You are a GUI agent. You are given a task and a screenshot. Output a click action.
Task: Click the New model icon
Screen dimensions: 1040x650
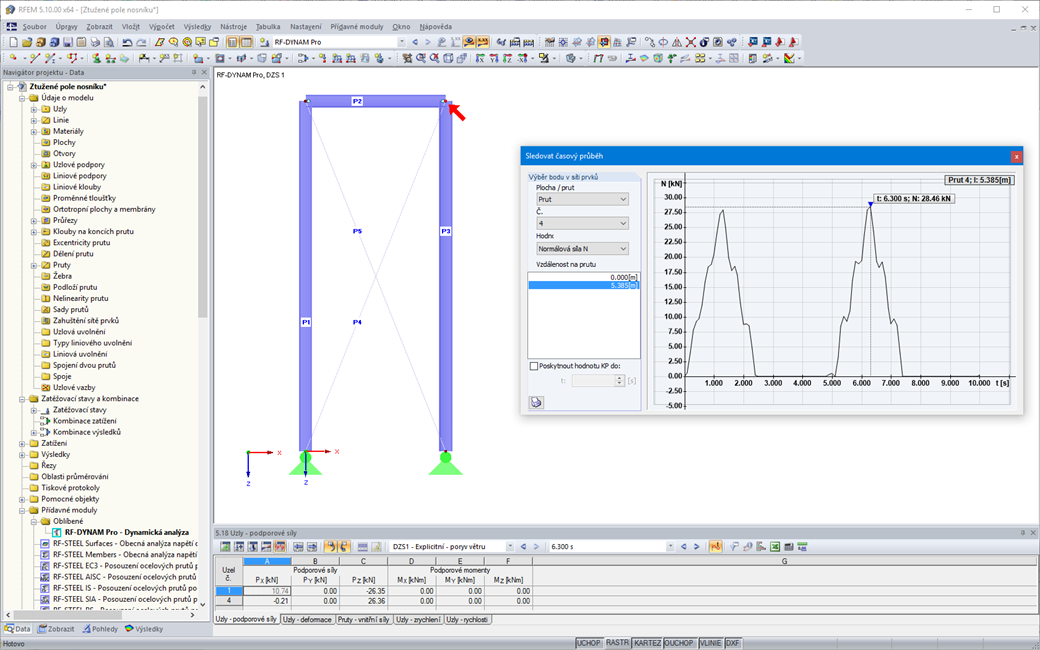[x=13, y=42]
